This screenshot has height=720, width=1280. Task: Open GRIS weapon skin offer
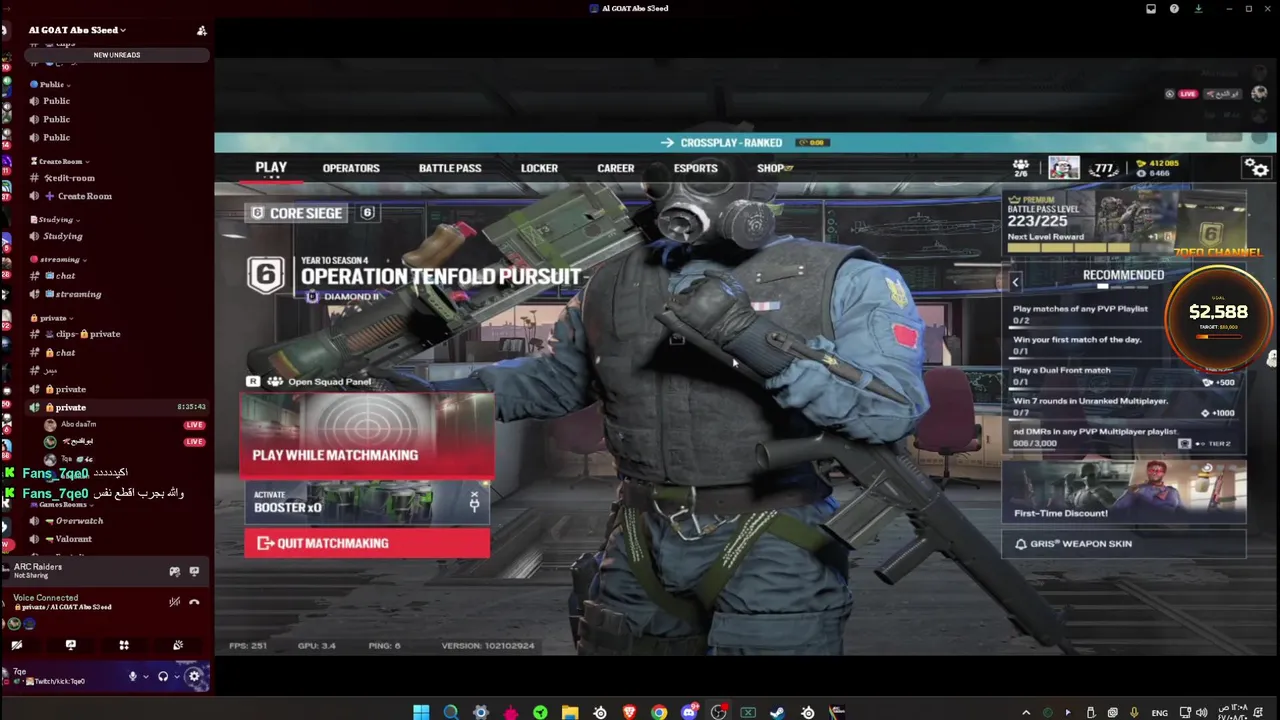[x=1124, y=544]
